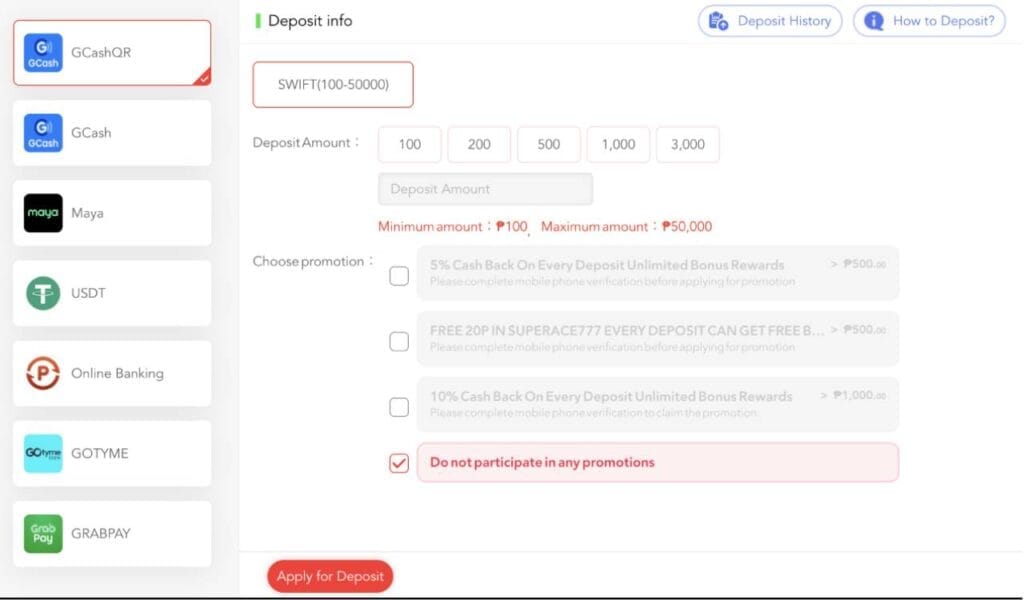1024x600 pixels.
Task: Click the GOtyme logo icon
Action: [x=43, y=453]
